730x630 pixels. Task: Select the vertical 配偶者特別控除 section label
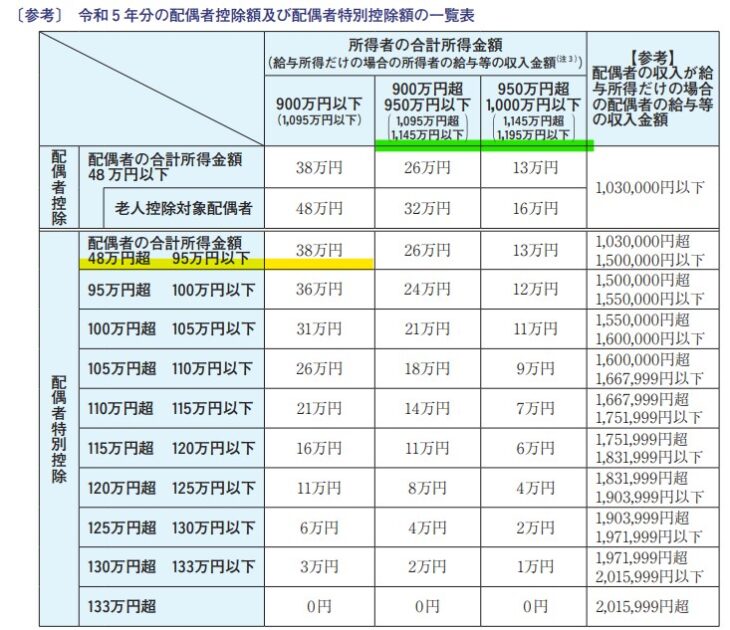(x=59, y=429)
